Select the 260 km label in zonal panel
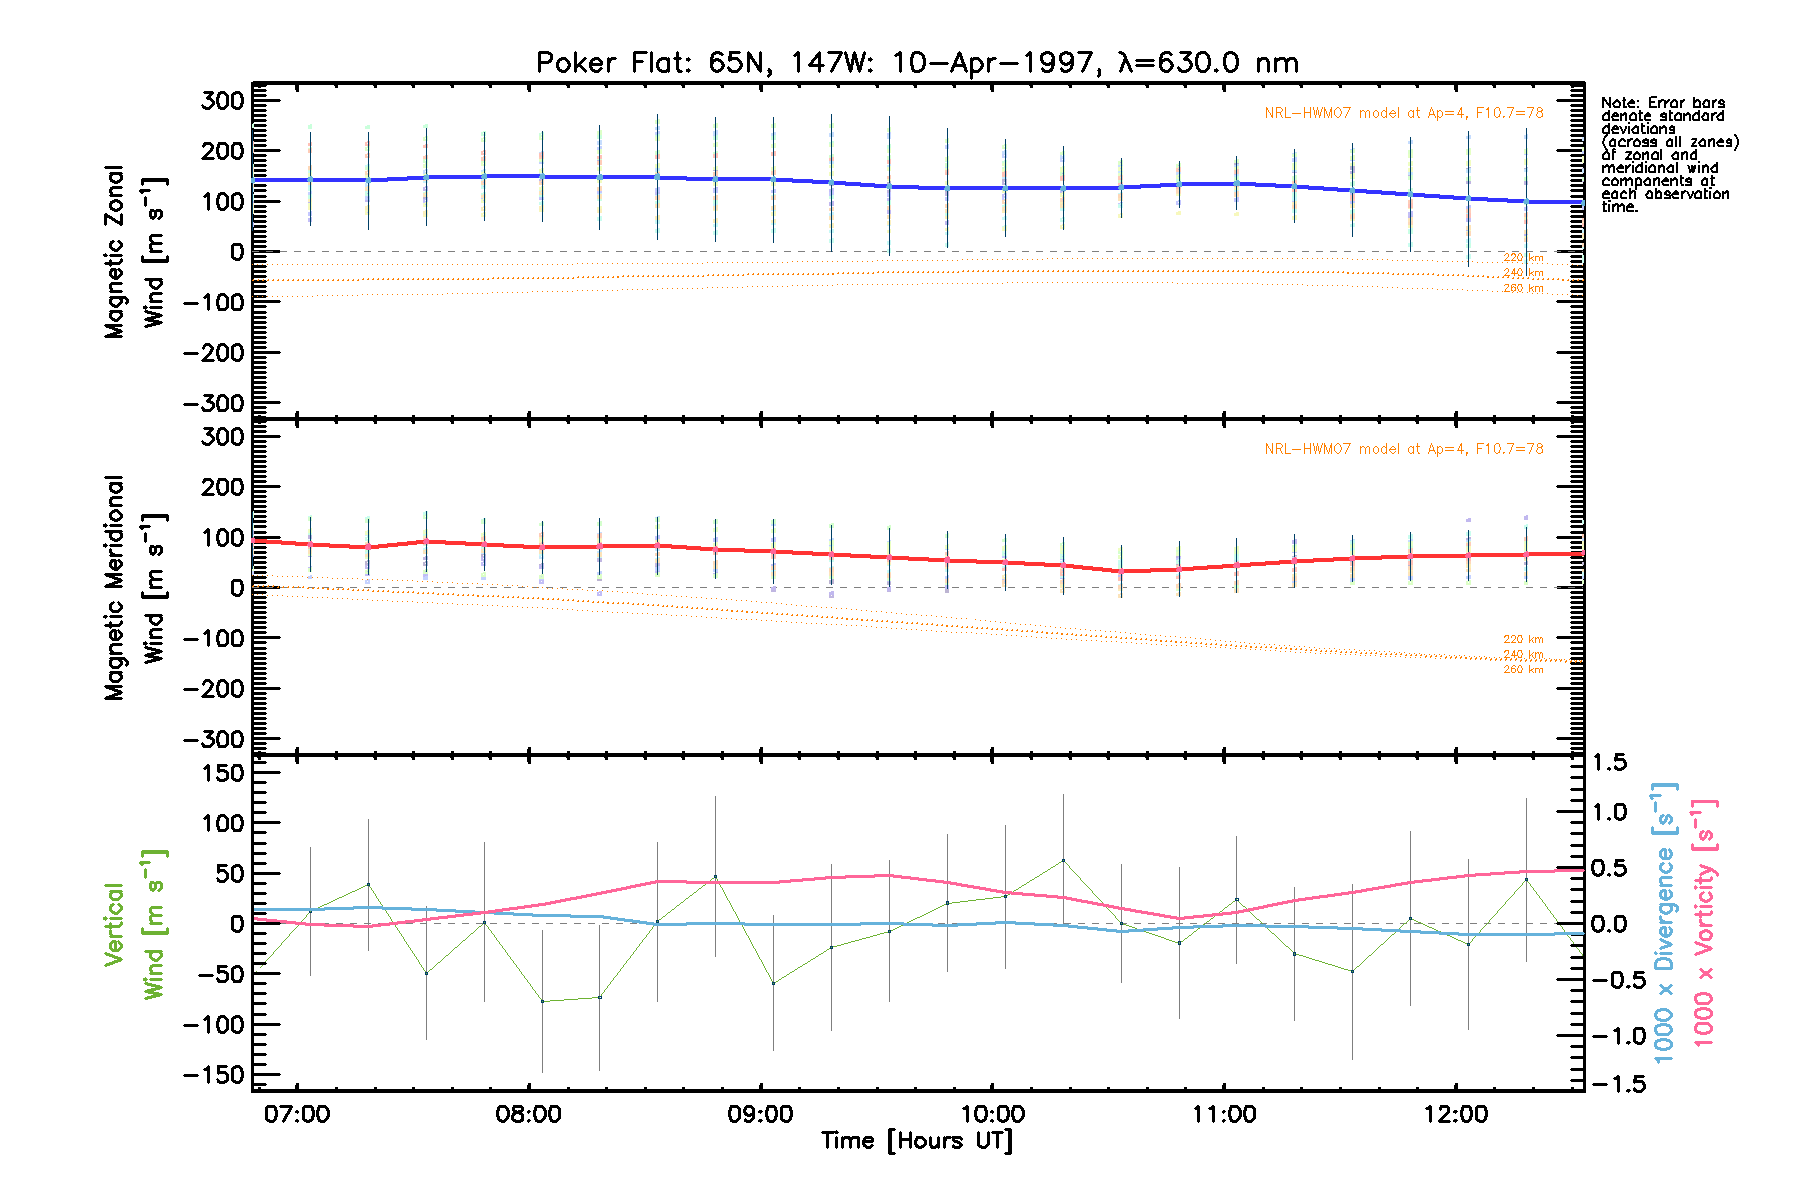 coord(1523,289)
